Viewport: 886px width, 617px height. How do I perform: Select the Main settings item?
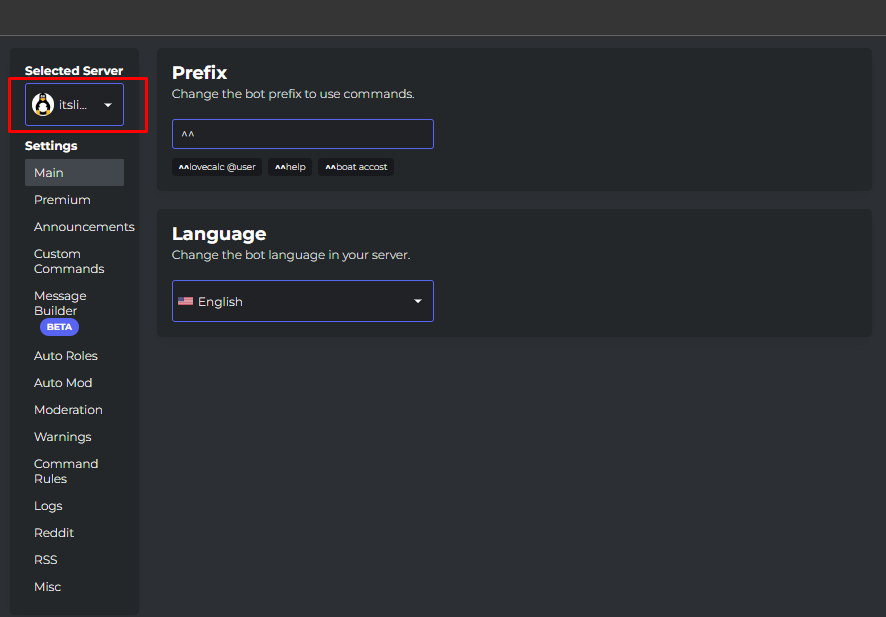75,172
